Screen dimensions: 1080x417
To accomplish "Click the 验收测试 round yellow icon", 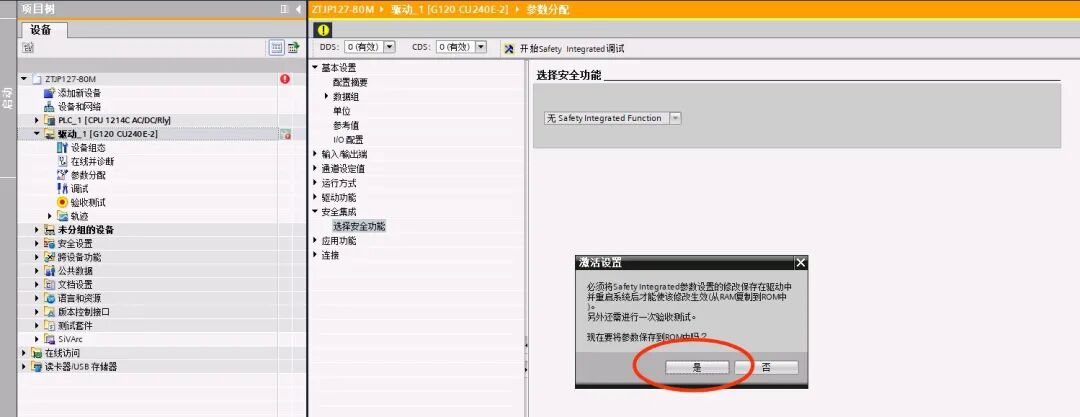I will click(62, 202).
